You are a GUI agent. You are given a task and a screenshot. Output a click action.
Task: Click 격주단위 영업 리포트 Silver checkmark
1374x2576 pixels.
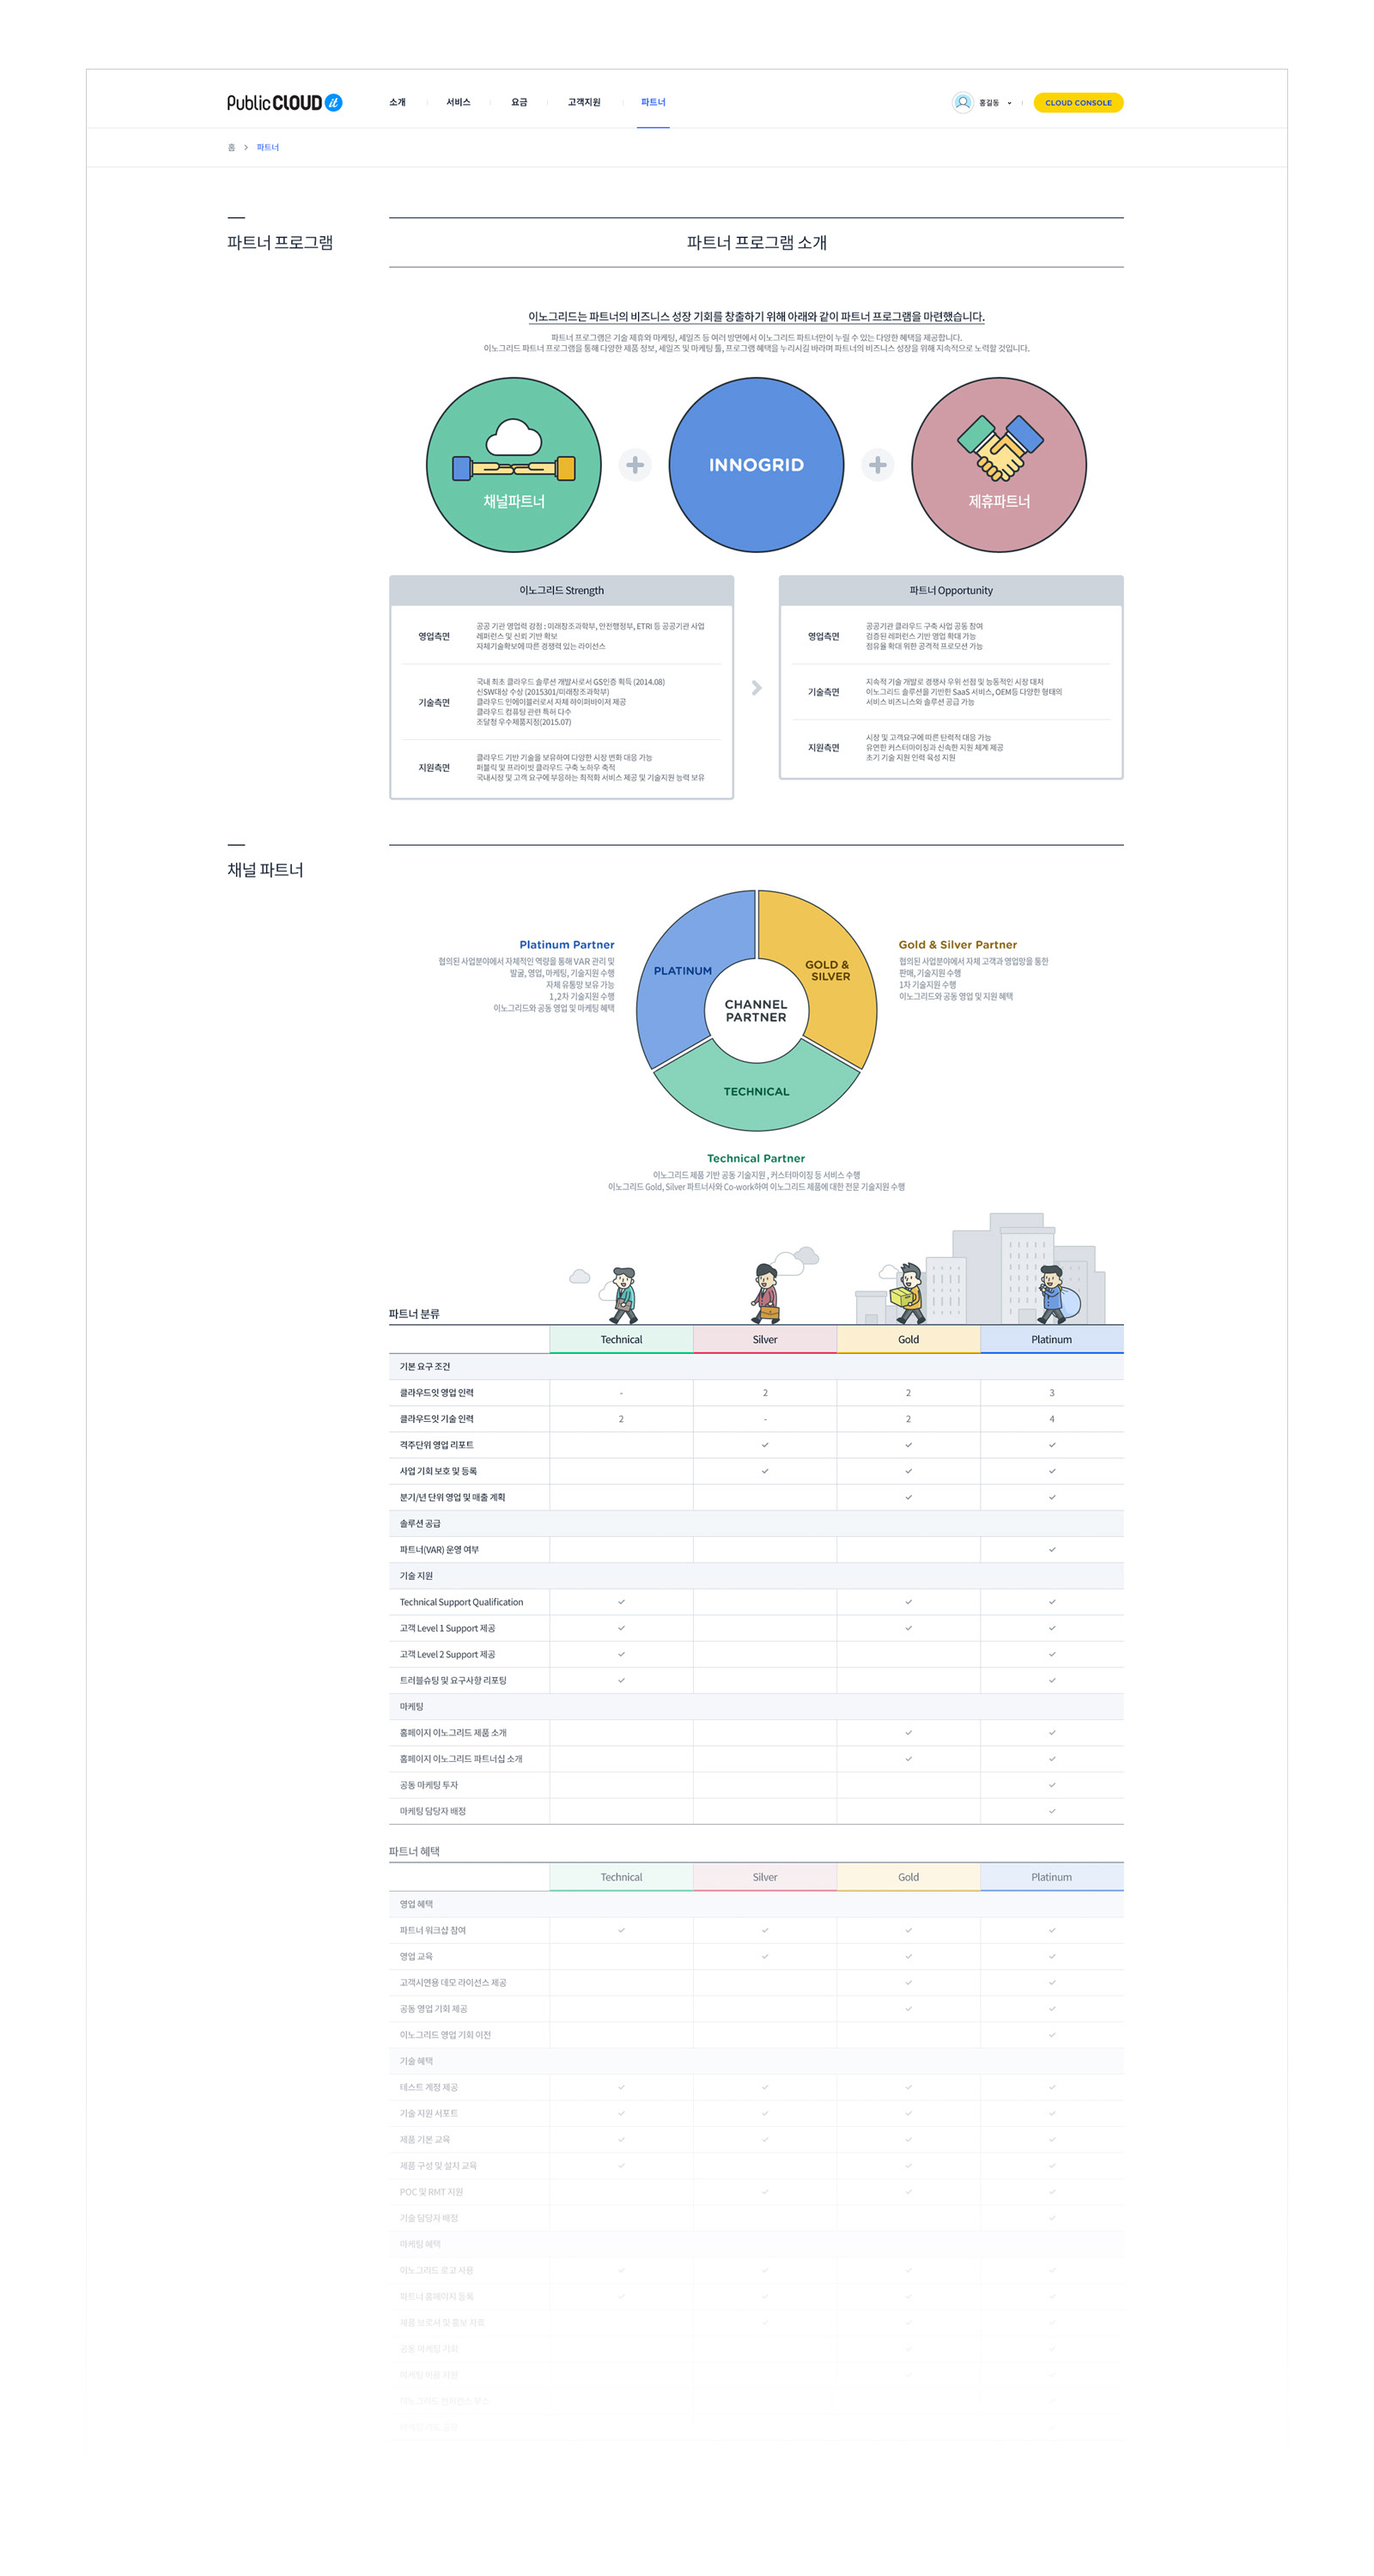point(765,1445)
